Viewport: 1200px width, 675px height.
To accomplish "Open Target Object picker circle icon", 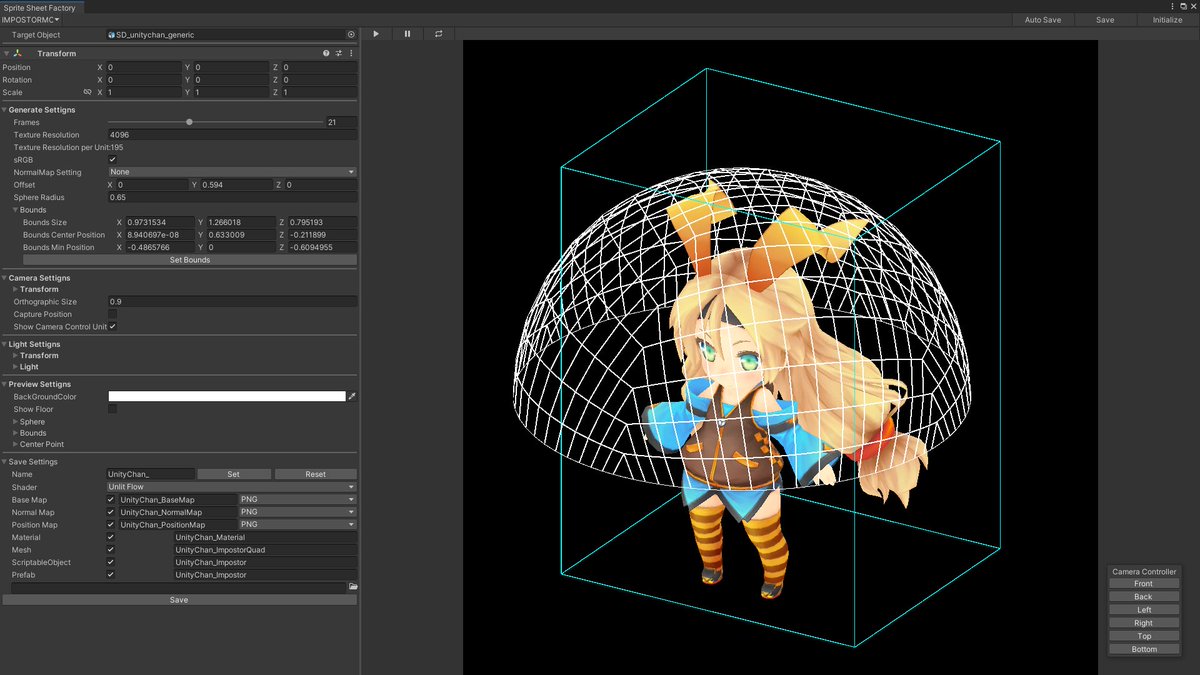I will coord(351,34).
